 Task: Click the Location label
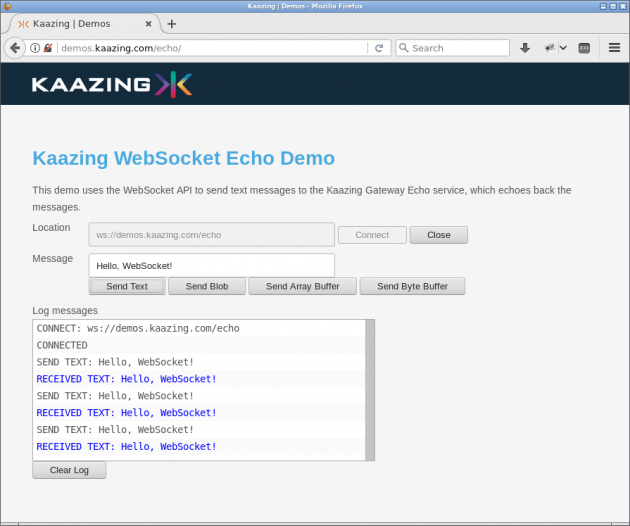(51, 227)
